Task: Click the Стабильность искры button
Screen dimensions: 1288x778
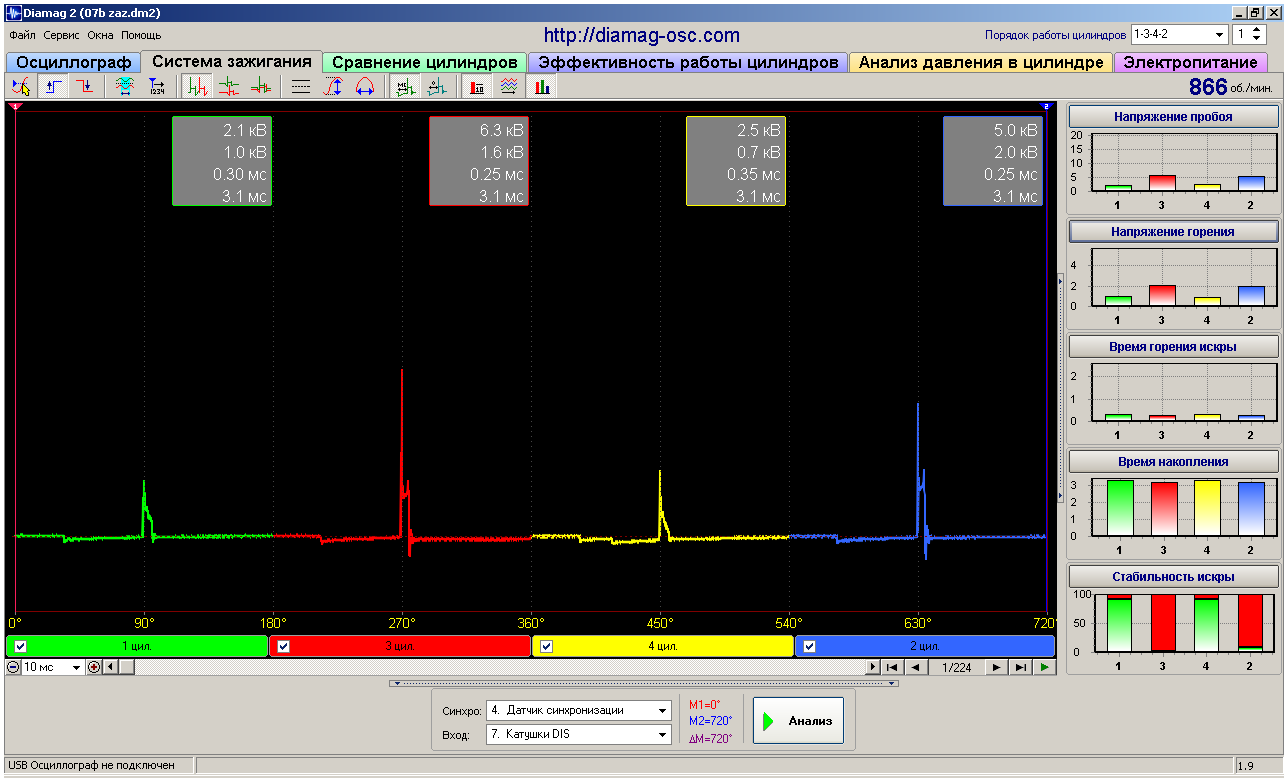Action: click(x=1173, y=576)
